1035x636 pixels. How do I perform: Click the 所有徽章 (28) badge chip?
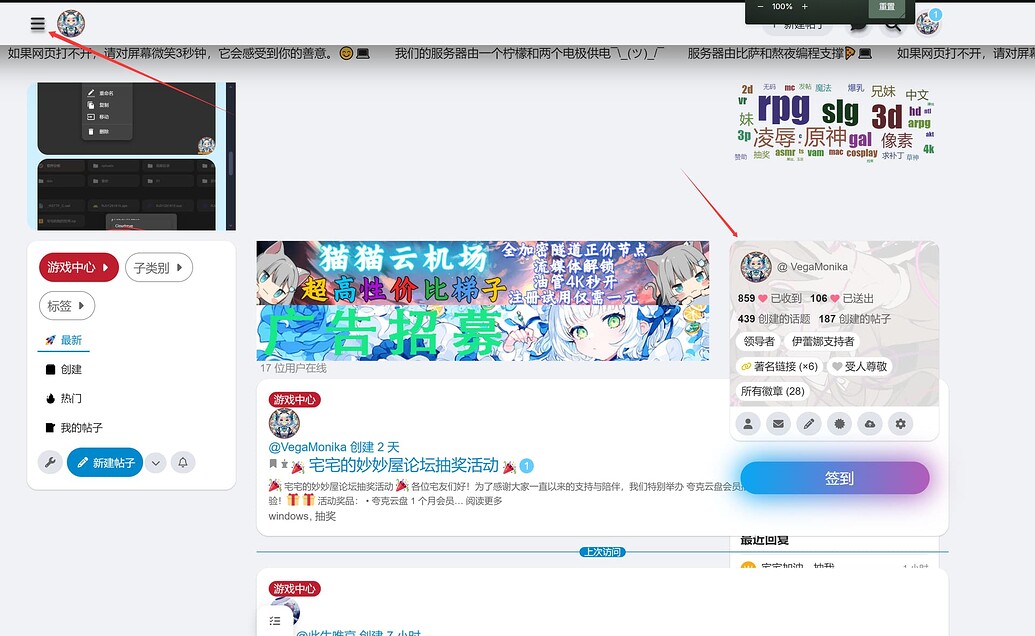[772, 391]
